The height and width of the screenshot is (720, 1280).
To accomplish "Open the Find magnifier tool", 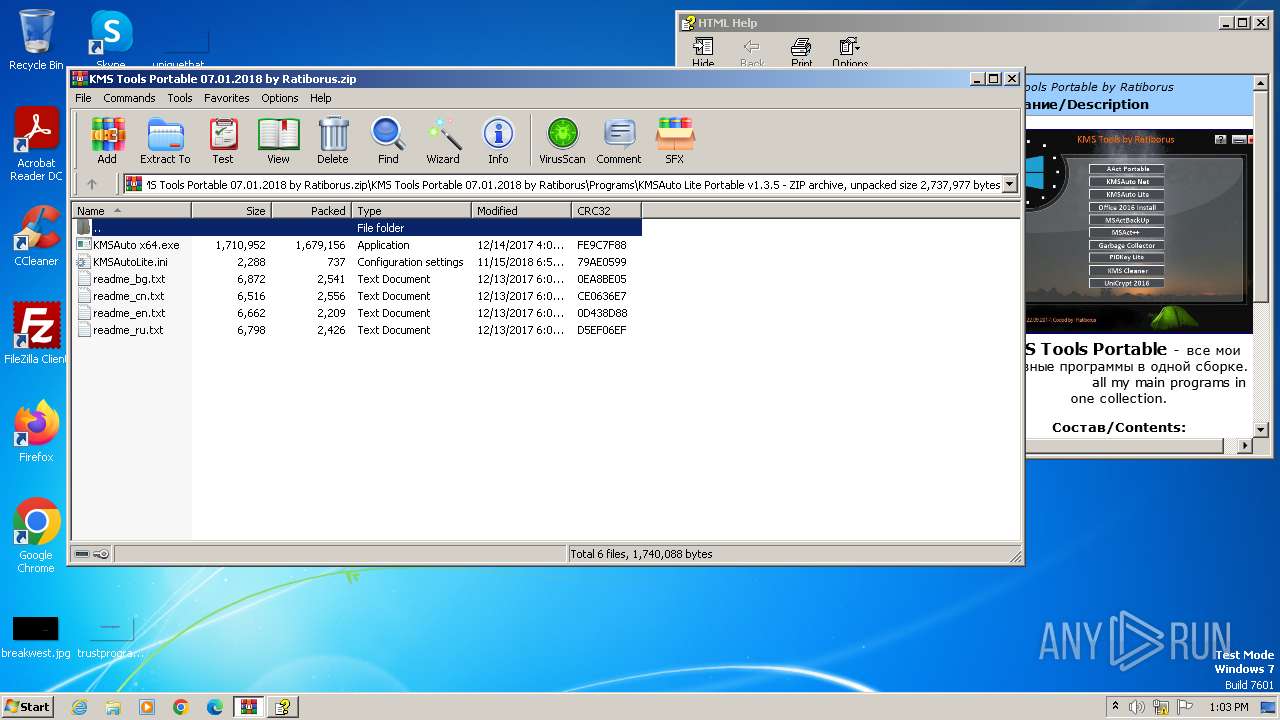I will (x=388, y=140).
